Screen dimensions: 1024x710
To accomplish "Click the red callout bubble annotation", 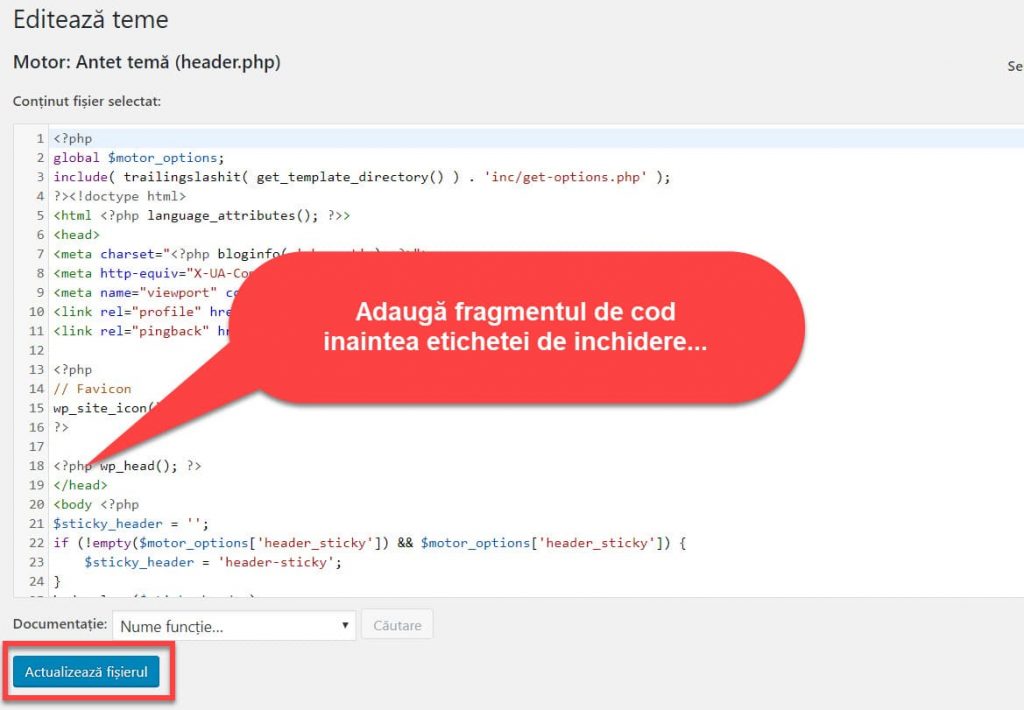I will pos(515,327).
